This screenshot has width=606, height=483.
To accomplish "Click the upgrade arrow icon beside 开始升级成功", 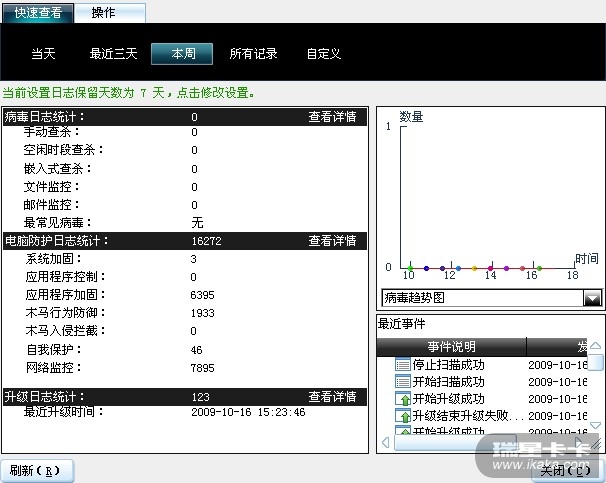I will tap(402, 398).
